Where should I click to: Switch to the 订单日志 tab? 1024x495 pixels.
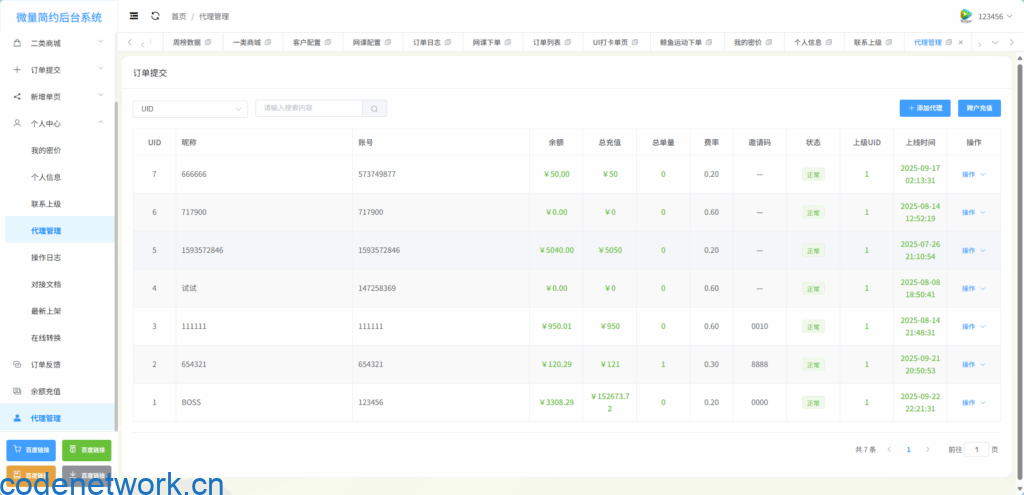(x=431, y=43)
